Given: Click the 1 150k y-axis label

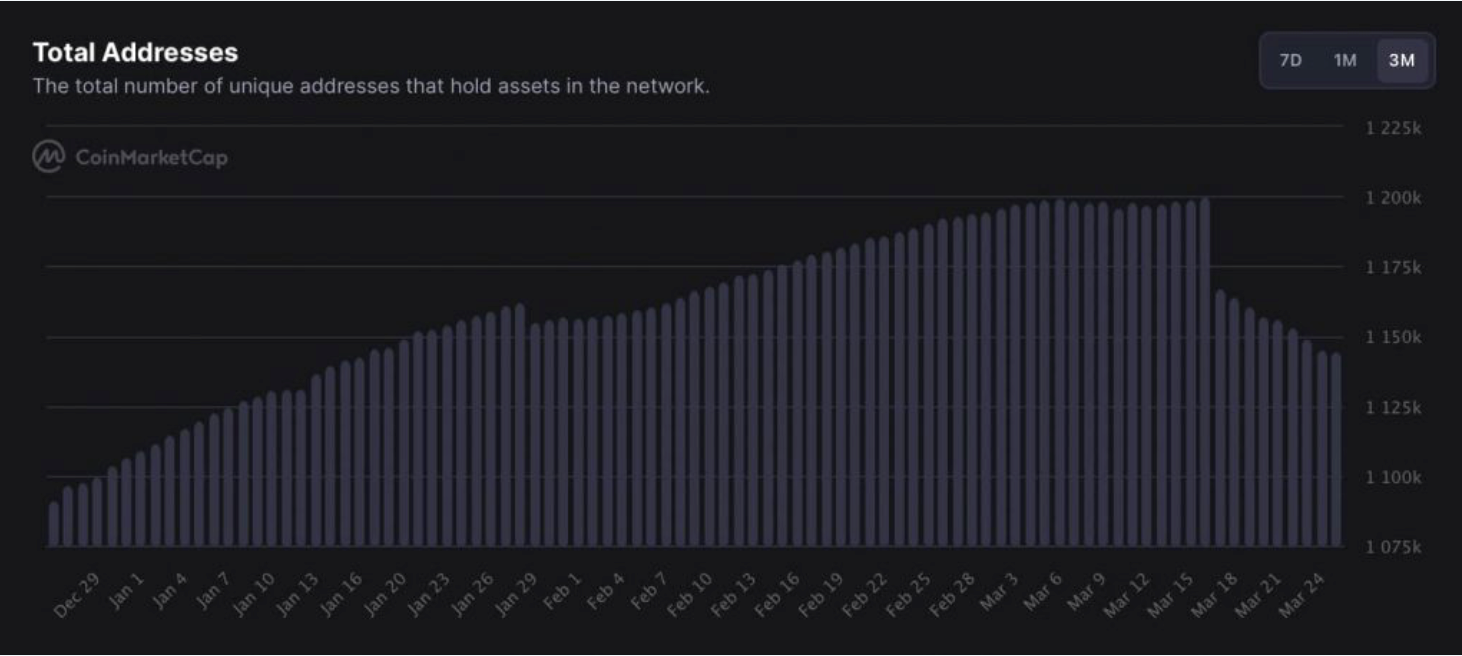Looking at the screenshot, I should [x=1393, y=338].
